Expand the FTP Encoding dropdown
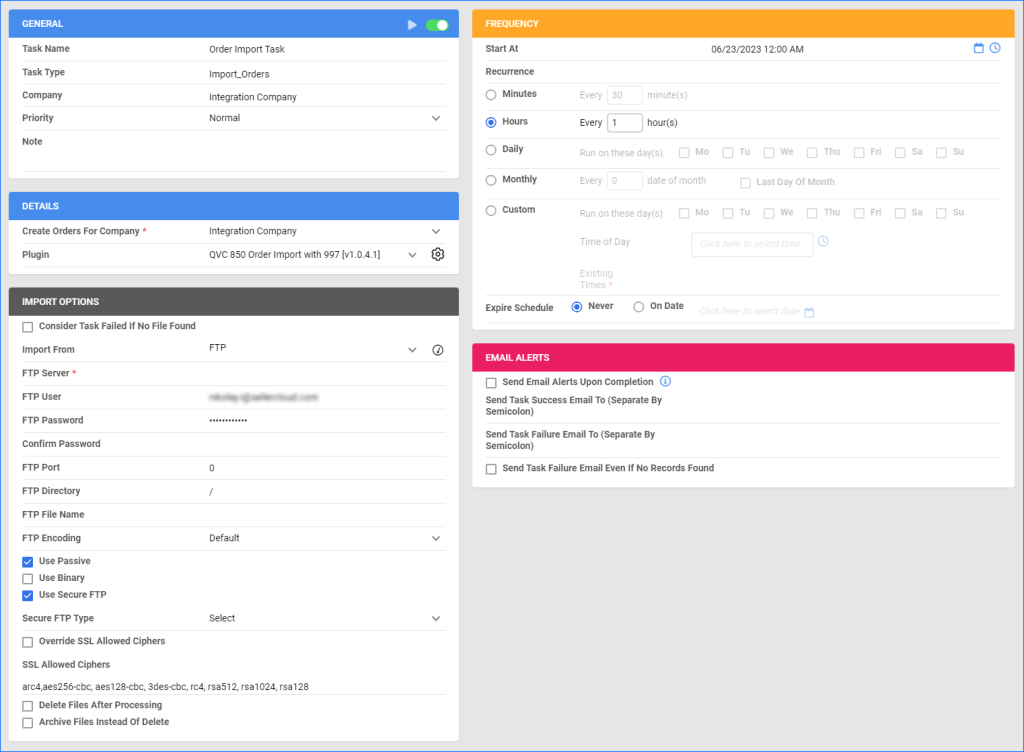This screenshot has width=1024, height=752. tap(434, 537)
